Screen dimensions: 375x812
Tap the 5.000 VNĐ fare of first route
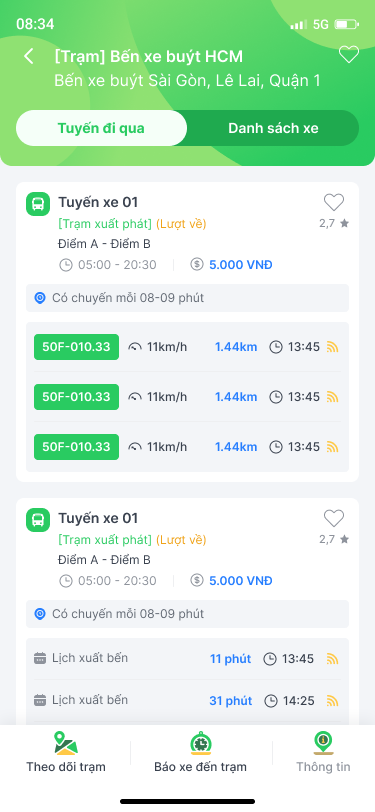pos(241,265)
